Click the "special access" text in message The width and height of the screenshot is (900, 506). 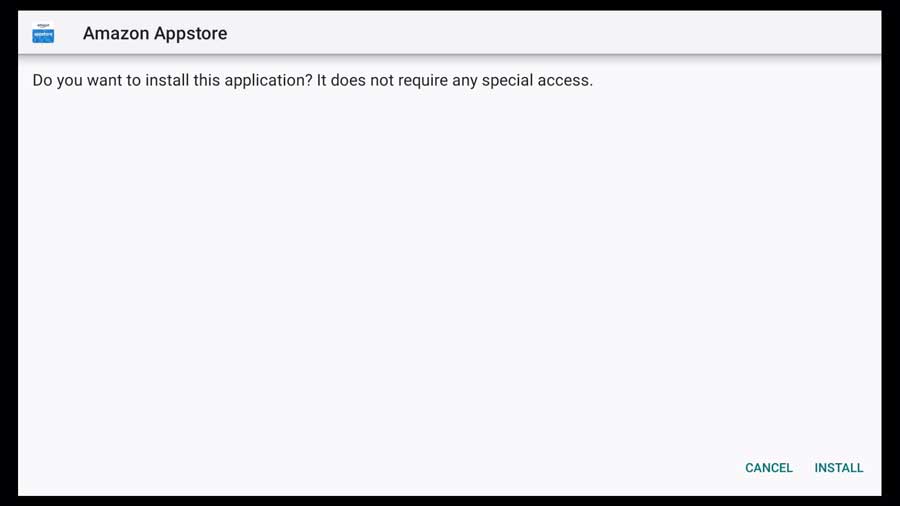[x=537, y=80]
